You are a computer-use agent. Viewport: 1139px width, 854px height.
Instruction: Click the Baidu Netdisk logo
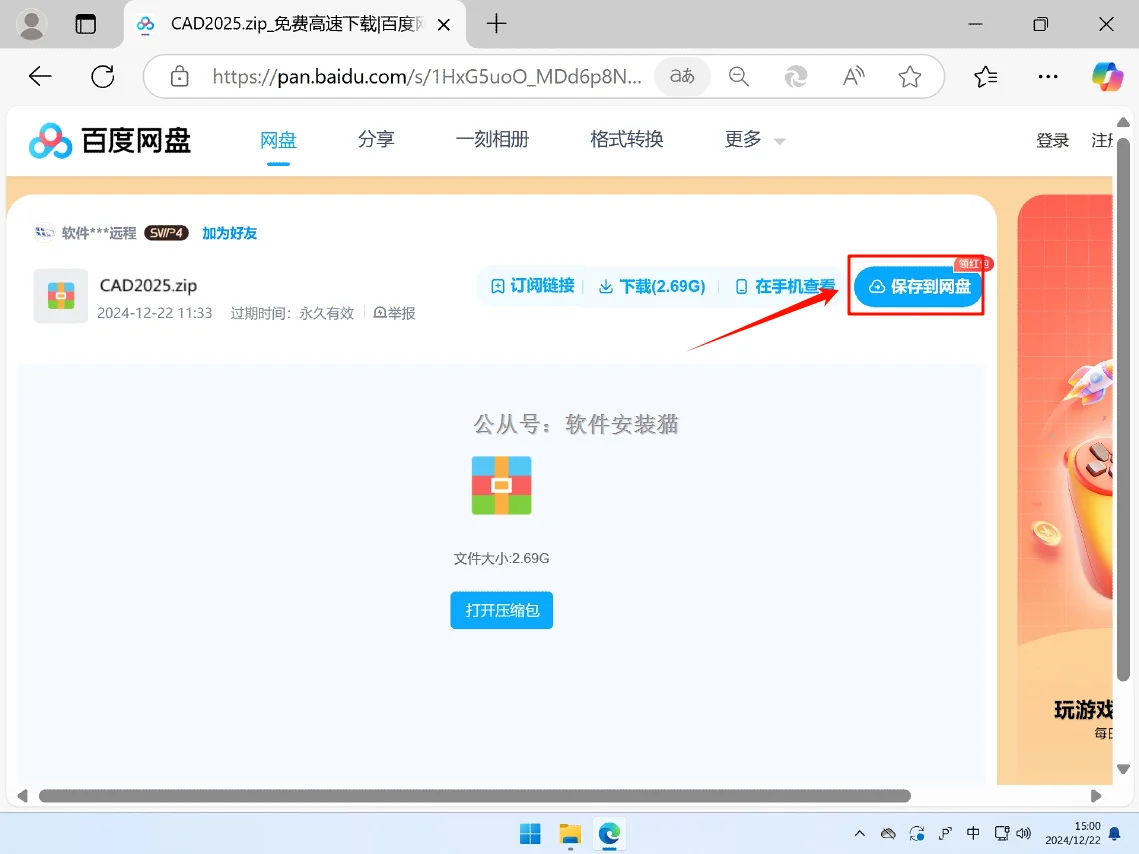coord(47,140)
